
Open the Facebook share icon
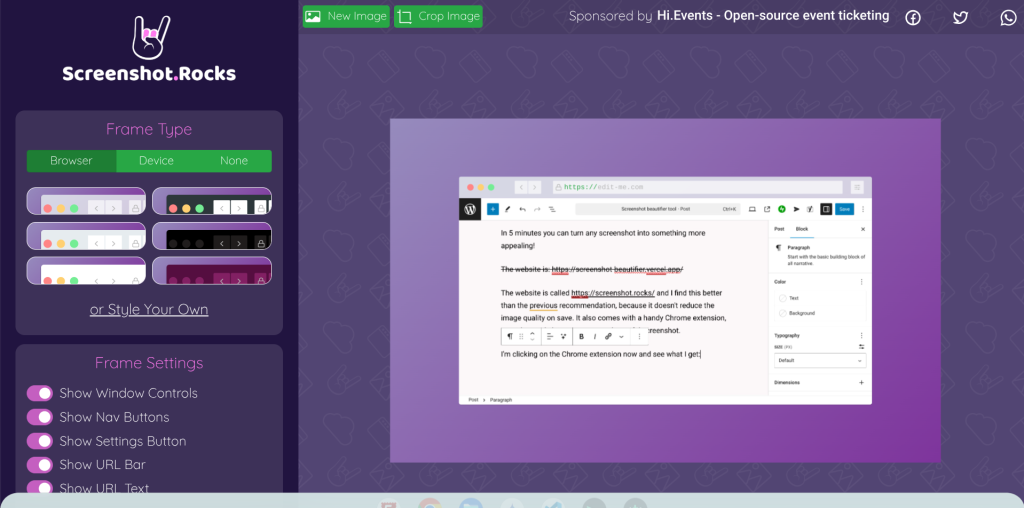pyautogui.click(x=912, y=18)
